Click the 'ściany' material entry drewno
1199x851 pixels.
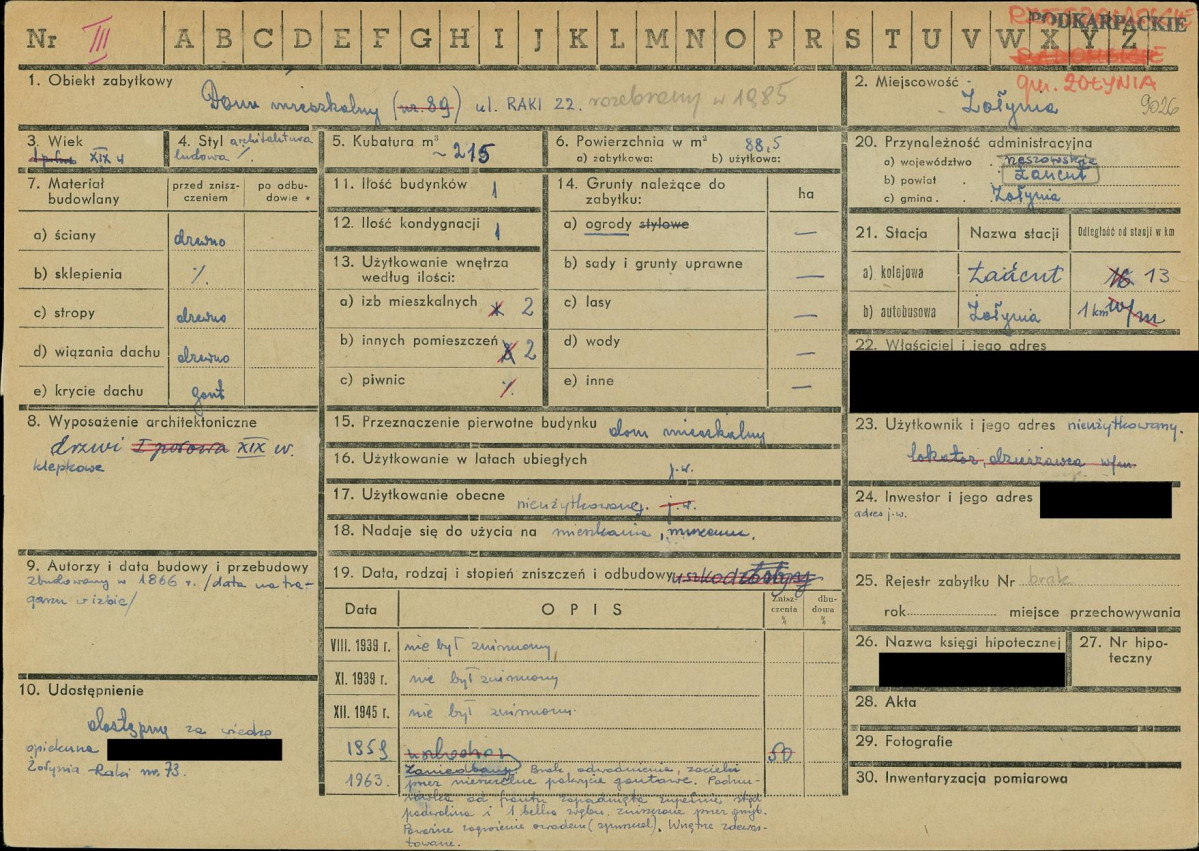(x=200, y=239)
